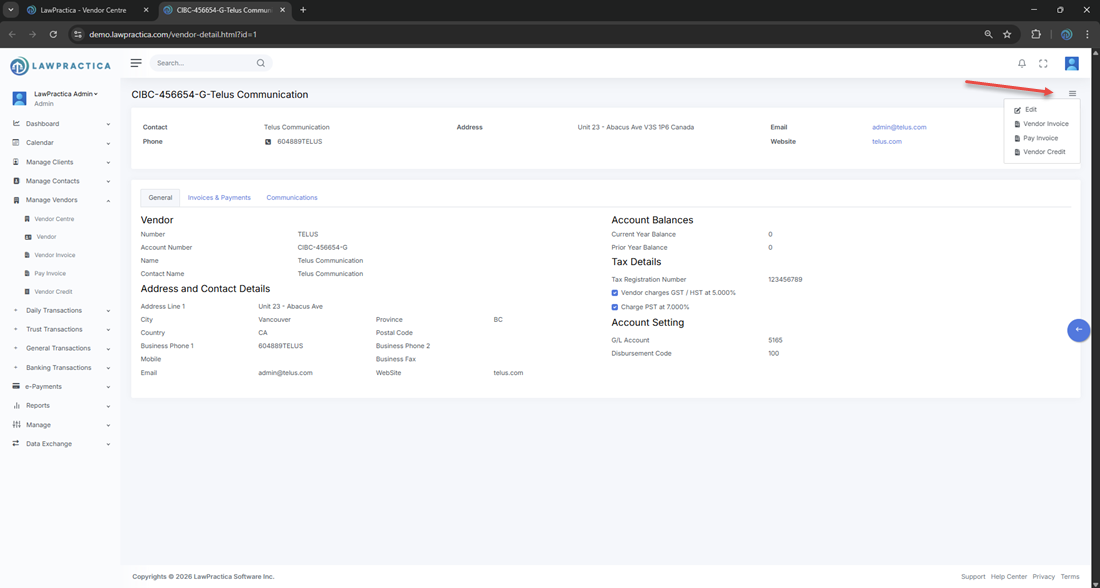Screen dimensions: 1100x588
Task: Collapse sidebar with hamburger menu icon
Action: pyautogui.click(x=136, y=63)
